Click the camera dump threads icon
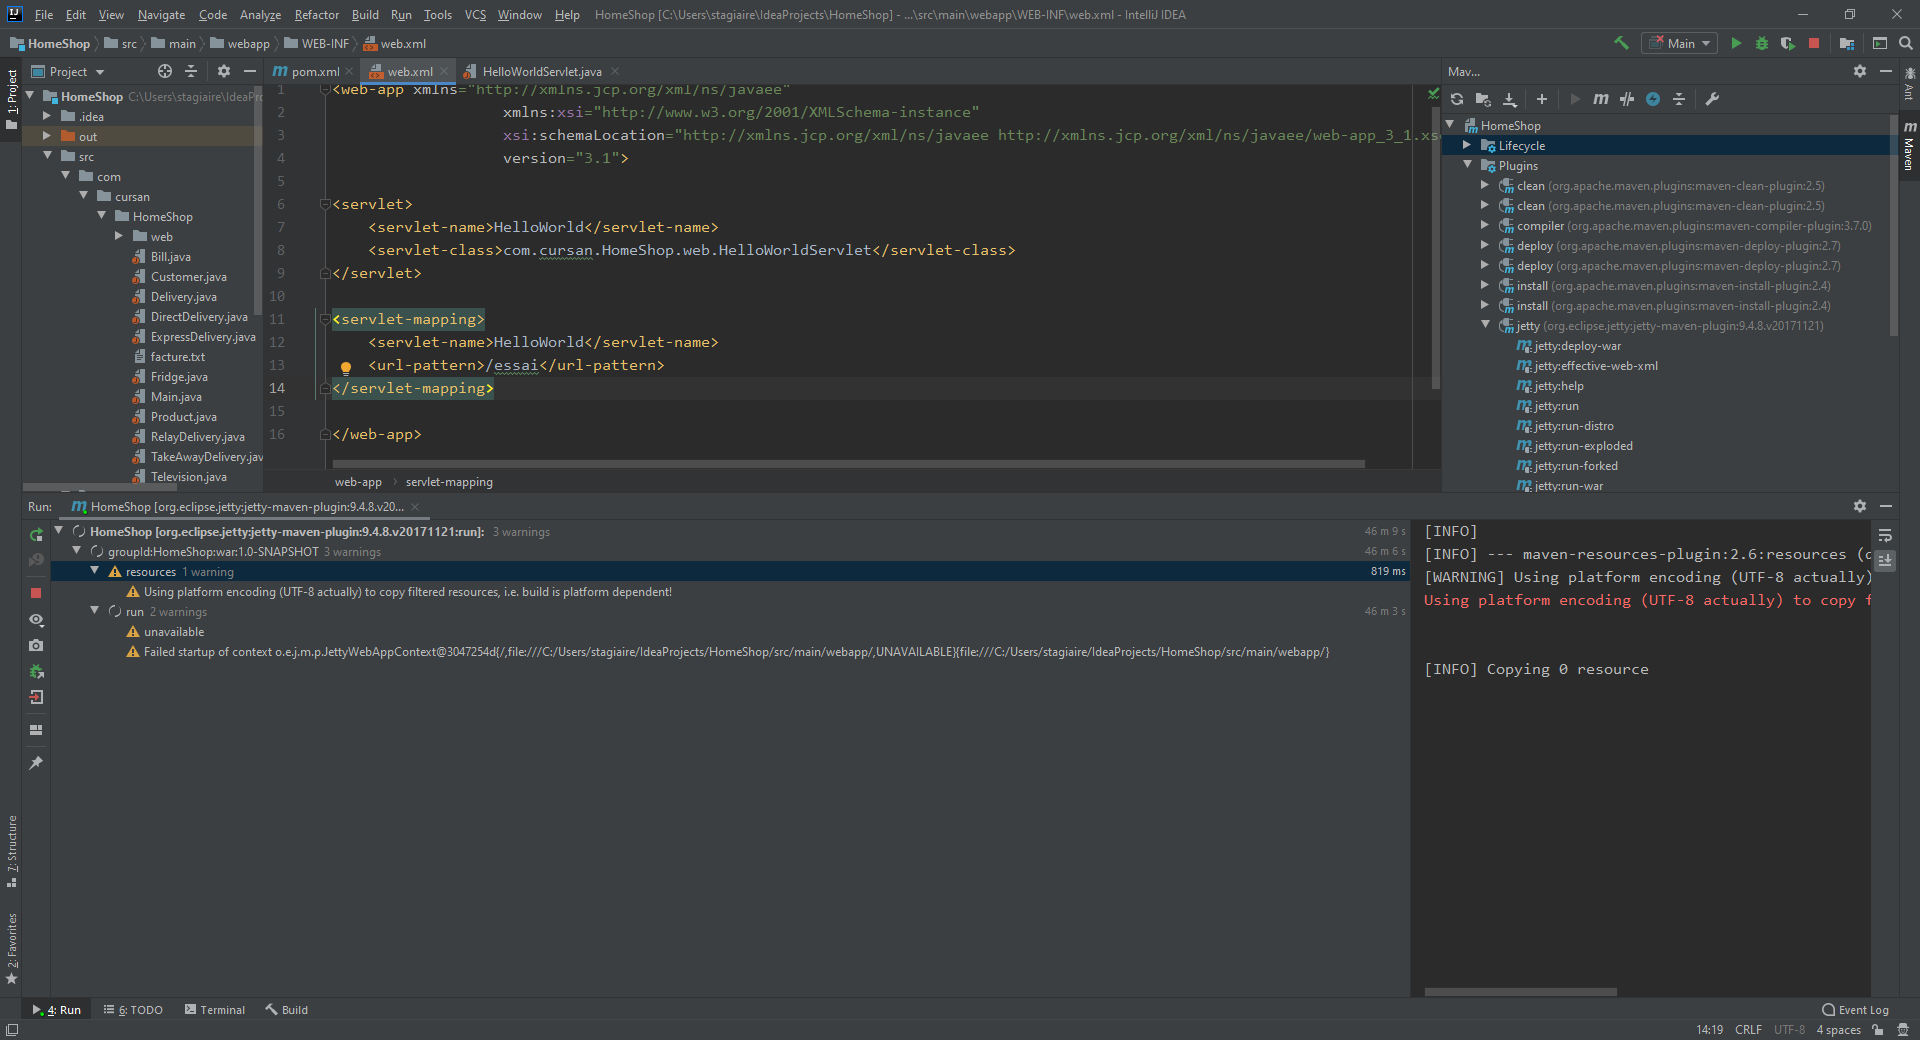1920x1040 pixels. pyautogui.click(x=36, y=645)
